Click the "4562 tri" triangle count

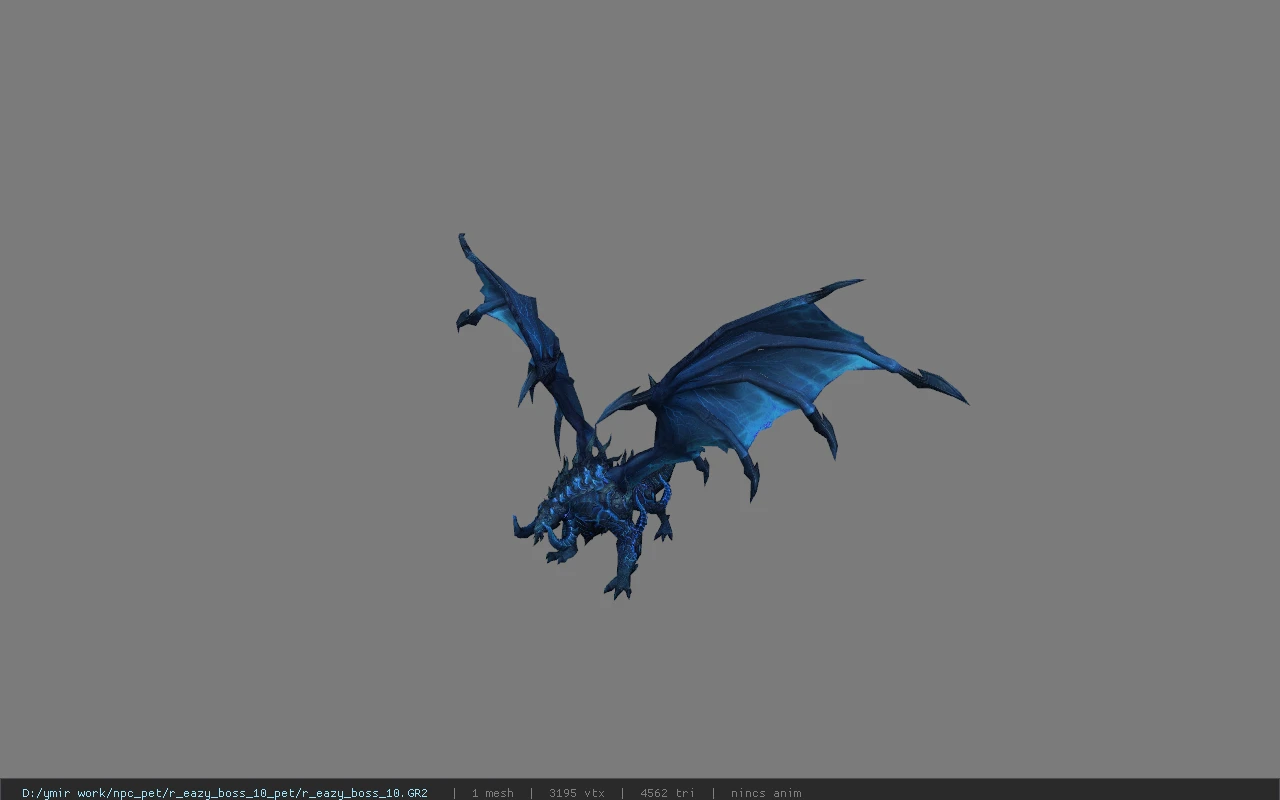[667, 793]
